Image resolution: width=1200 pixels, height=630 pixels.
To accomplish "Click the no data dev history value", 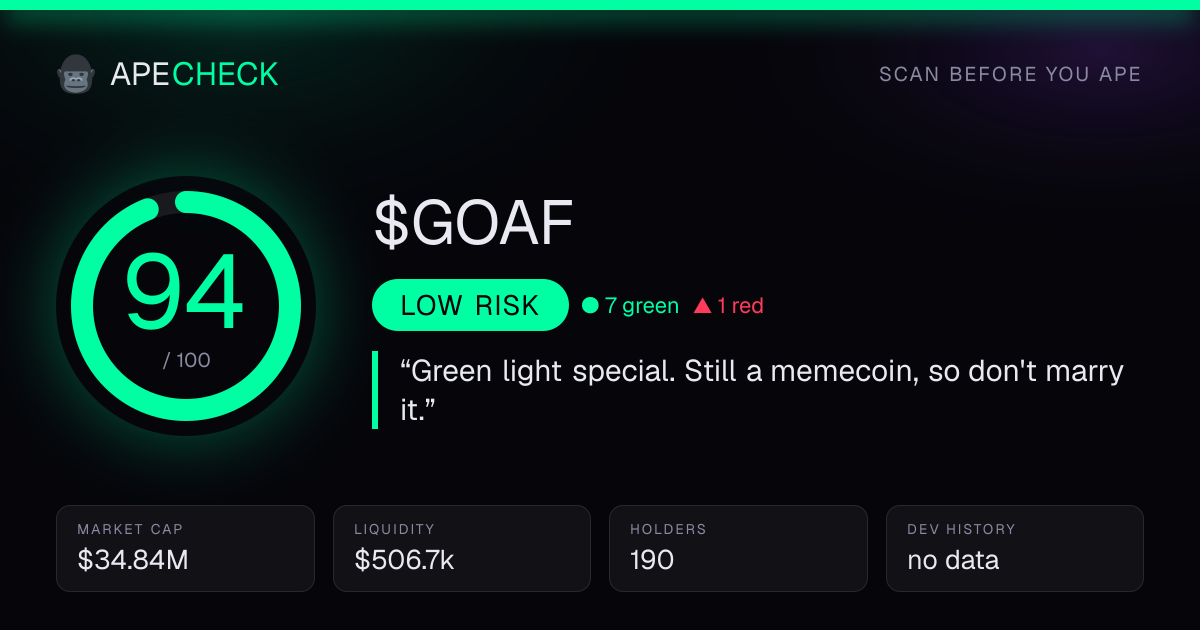I will point(953,560).
